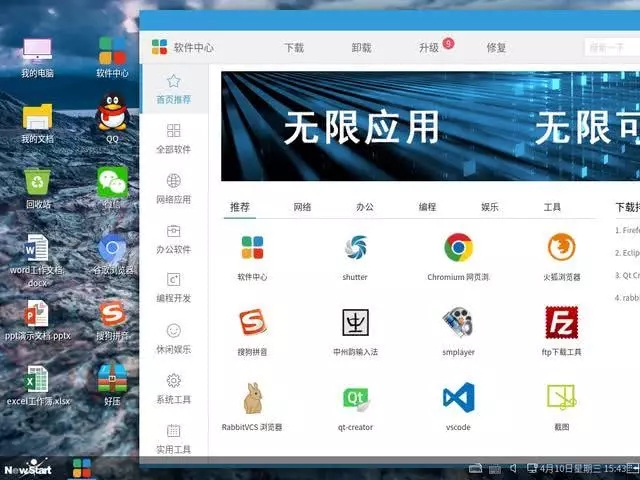Switch to the 办公 category tab
This screenshot has height=480, width=640.
[x=364, y=207]
